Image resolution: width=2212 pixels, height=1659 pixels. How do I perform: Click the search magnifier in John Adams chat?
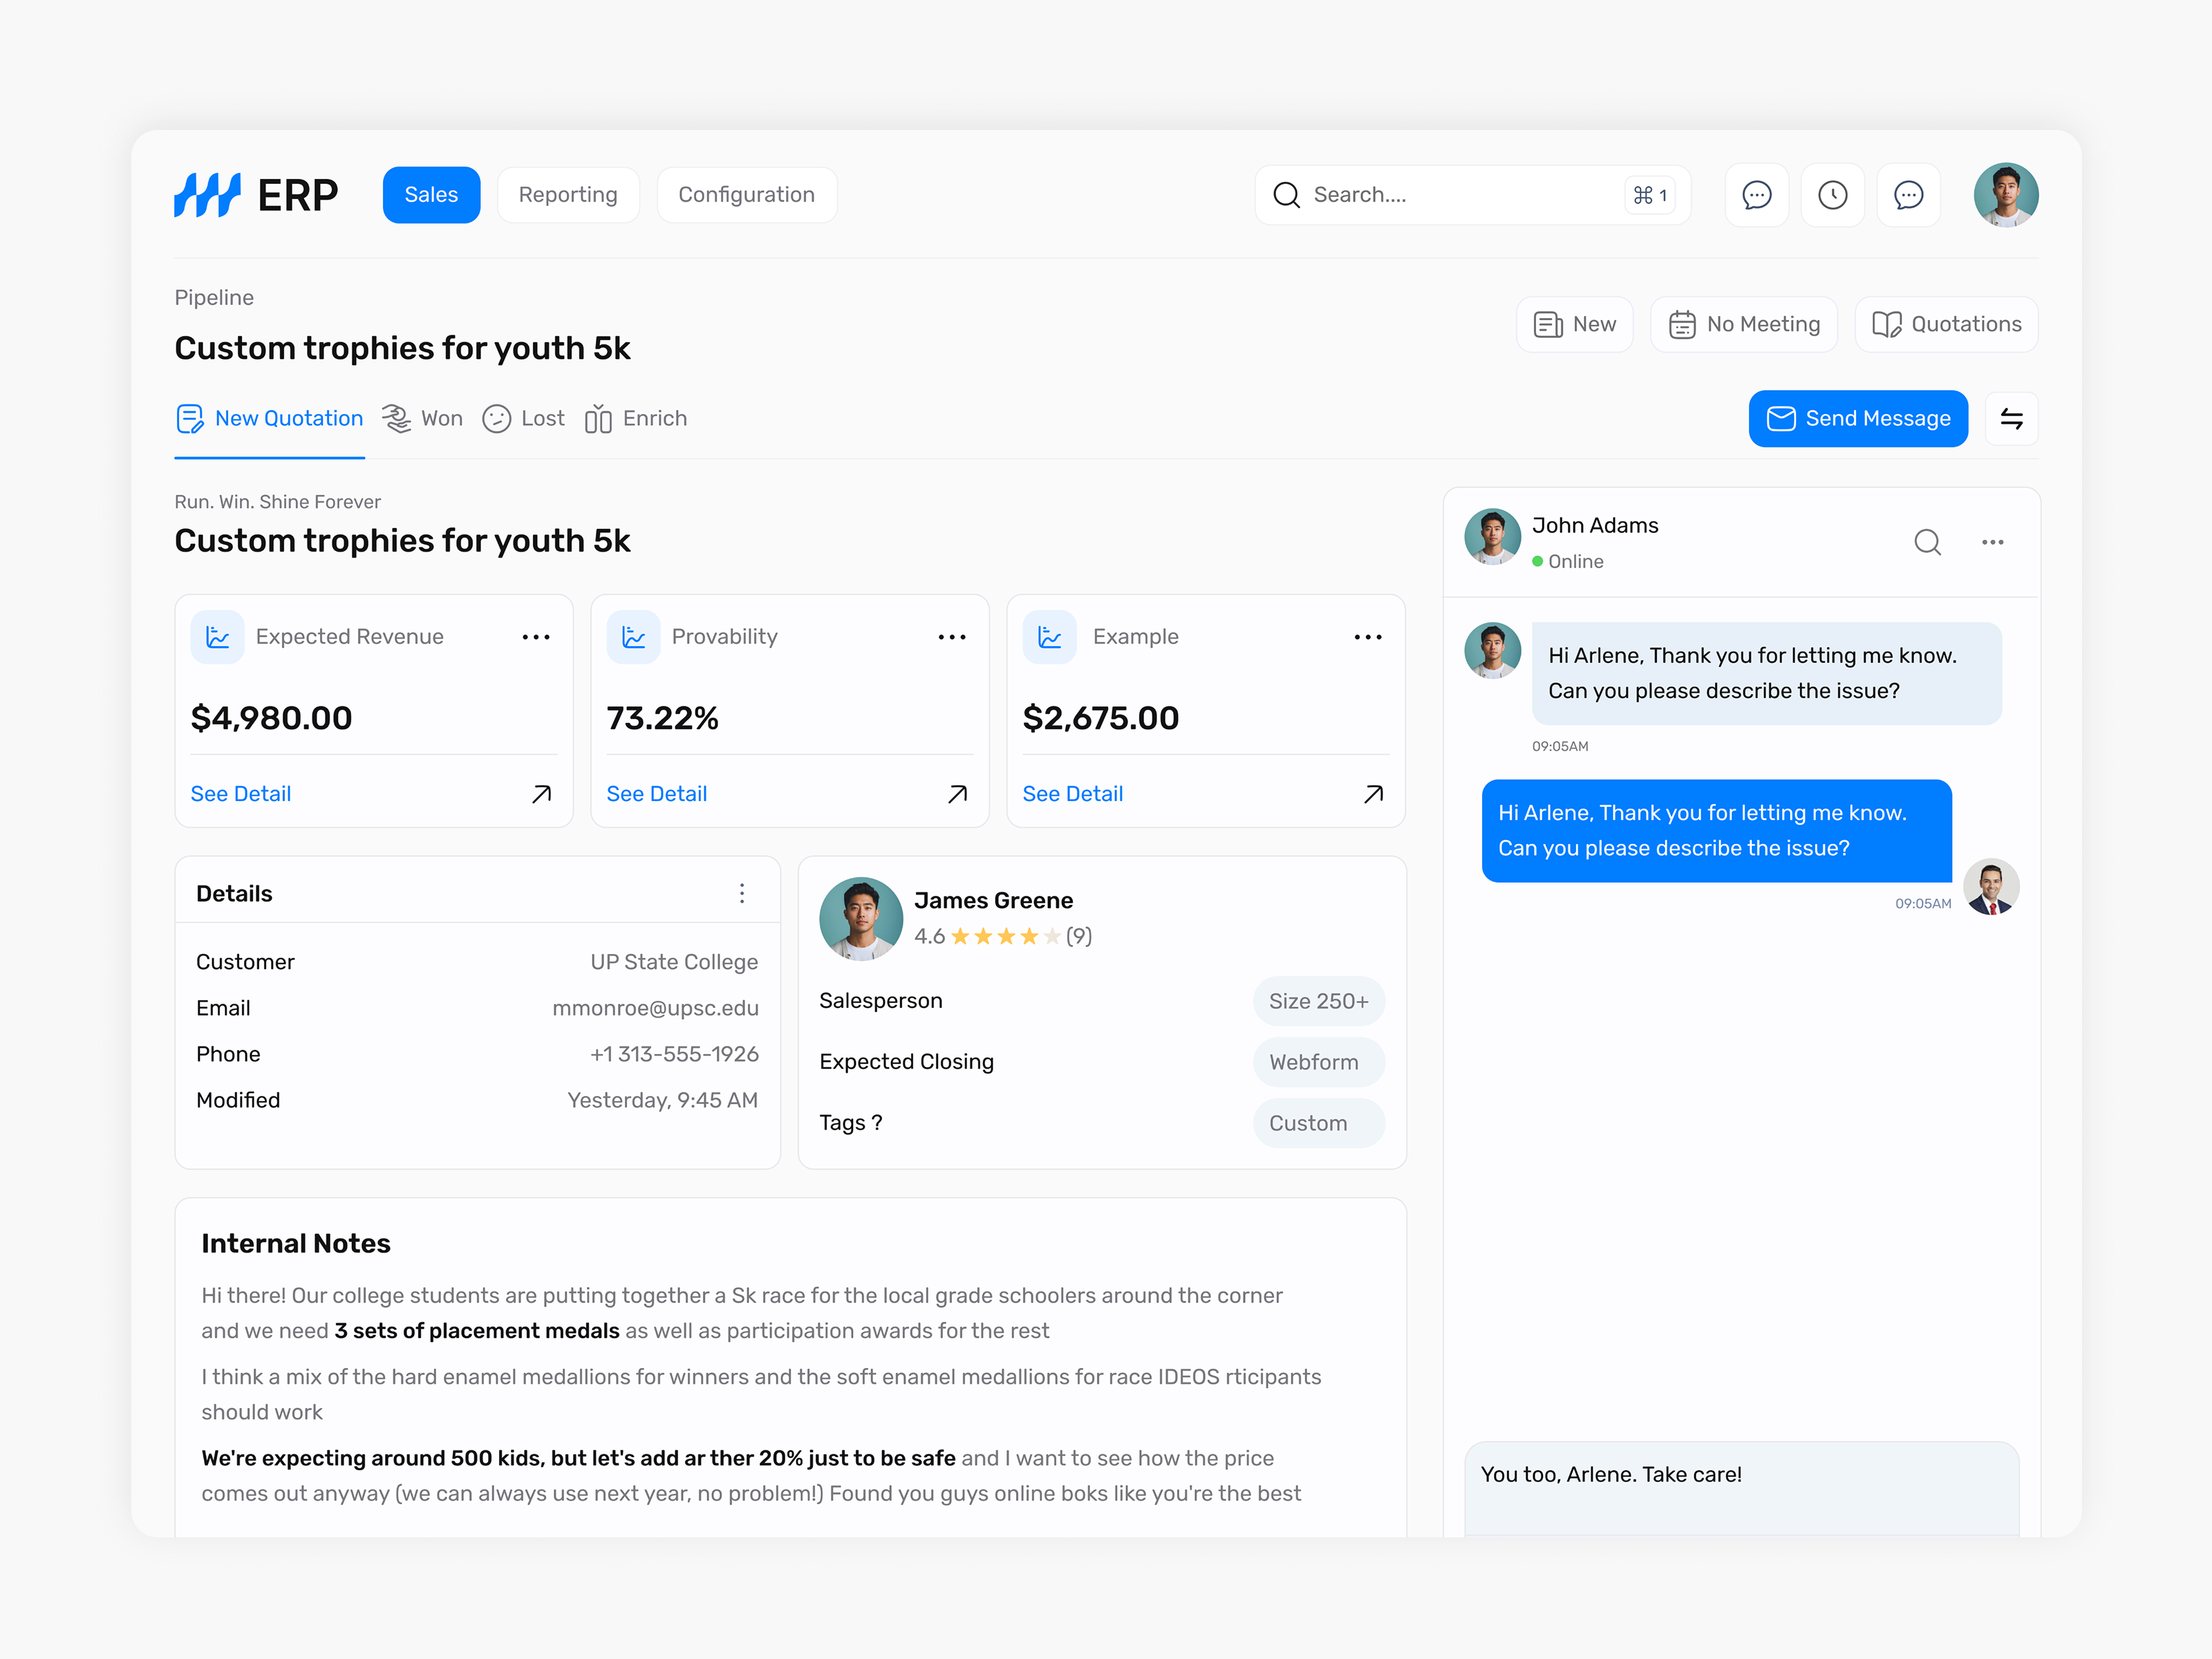[x=1927, y=542]
